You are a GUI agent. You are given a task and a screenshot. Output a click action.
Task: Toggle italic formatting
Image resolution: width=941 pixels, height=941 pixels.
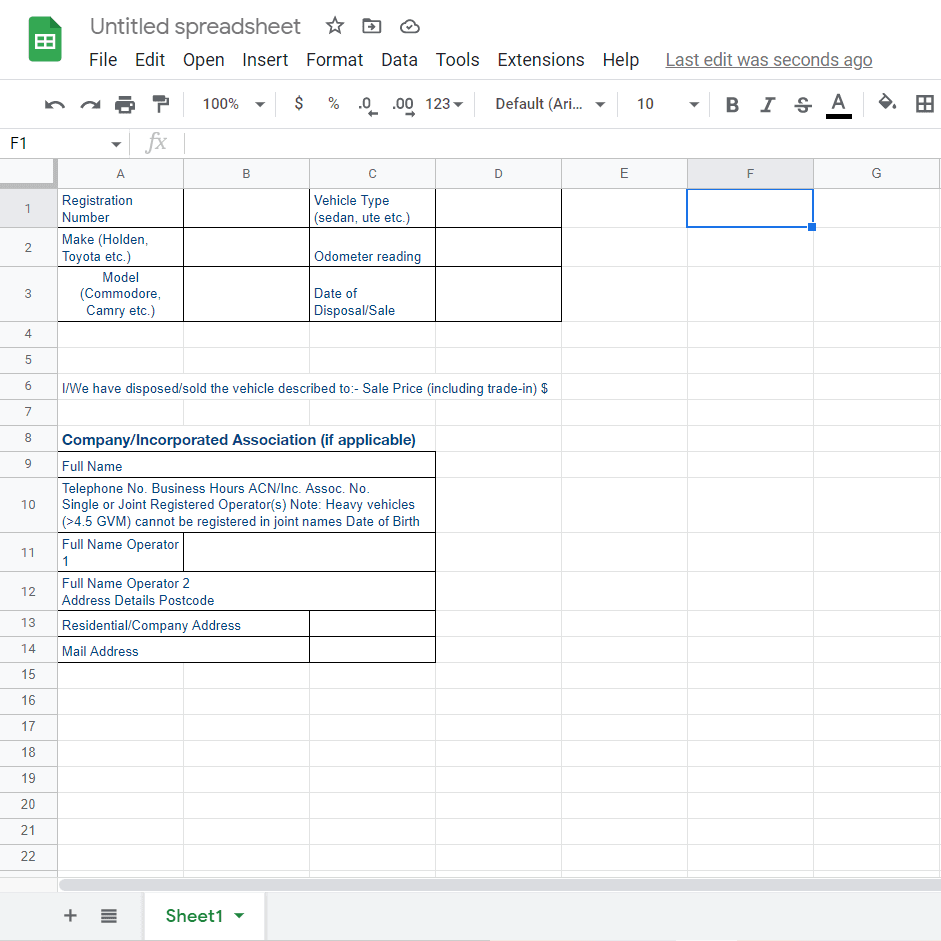(x=768, y=105)
